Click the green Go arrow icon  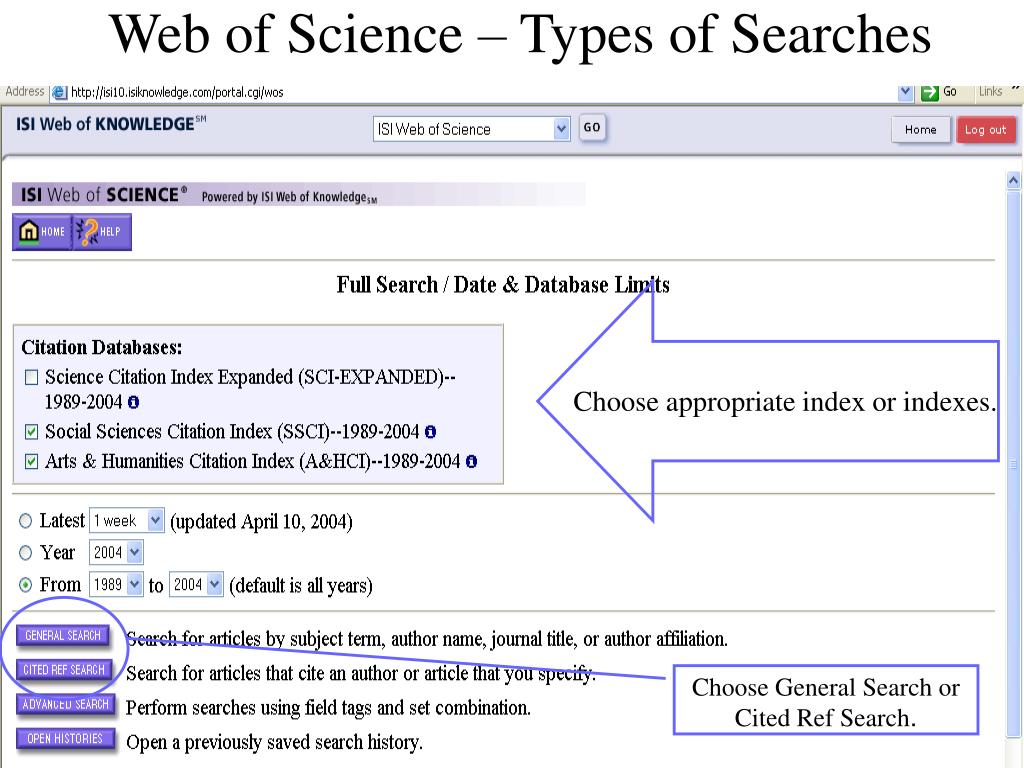point(929,93)
